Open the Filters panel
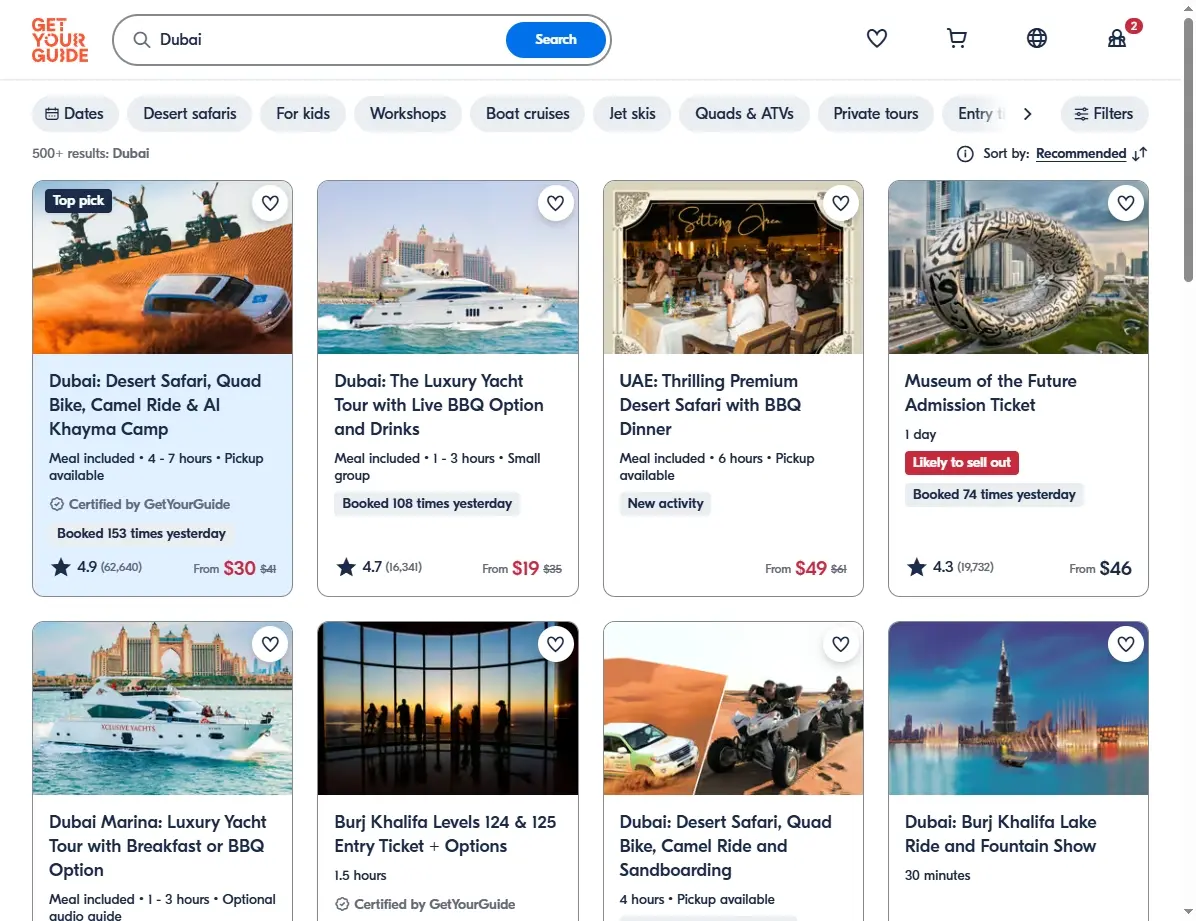Screen dimensions: 1196x921 [x=1104, y=114]
